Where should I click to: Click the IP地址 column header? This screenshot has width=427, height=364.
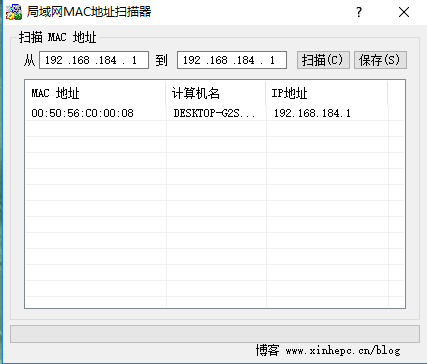[x=327, y=93]
